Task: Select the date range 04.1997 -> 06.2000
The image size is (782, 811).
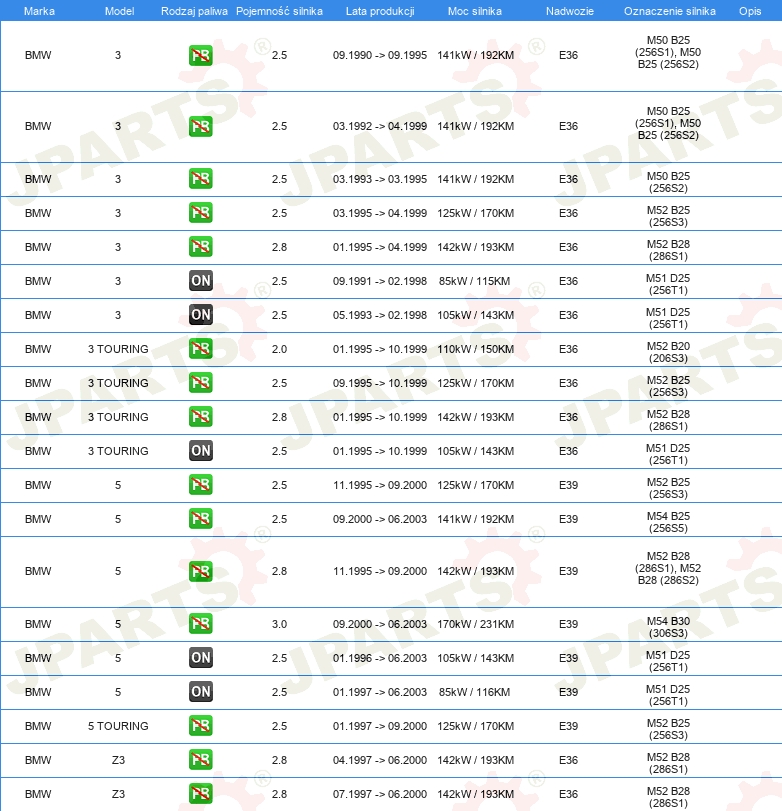Action: 380,760
